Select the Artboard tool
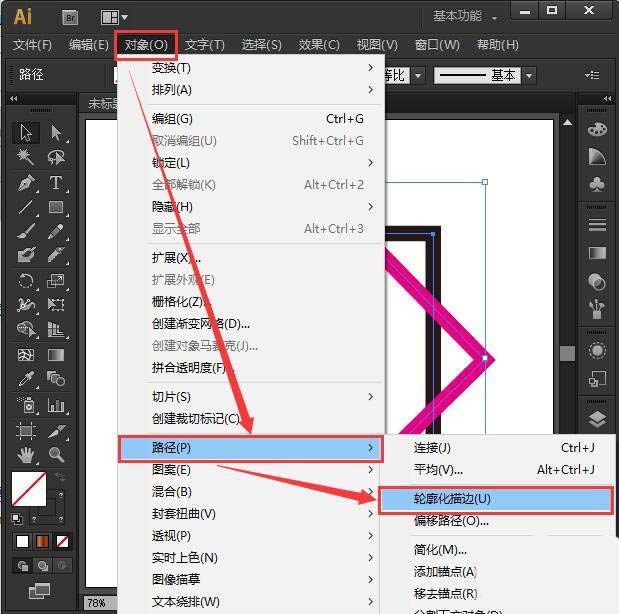Viewport: 619px width, 614px height. [x=26, y=430]
